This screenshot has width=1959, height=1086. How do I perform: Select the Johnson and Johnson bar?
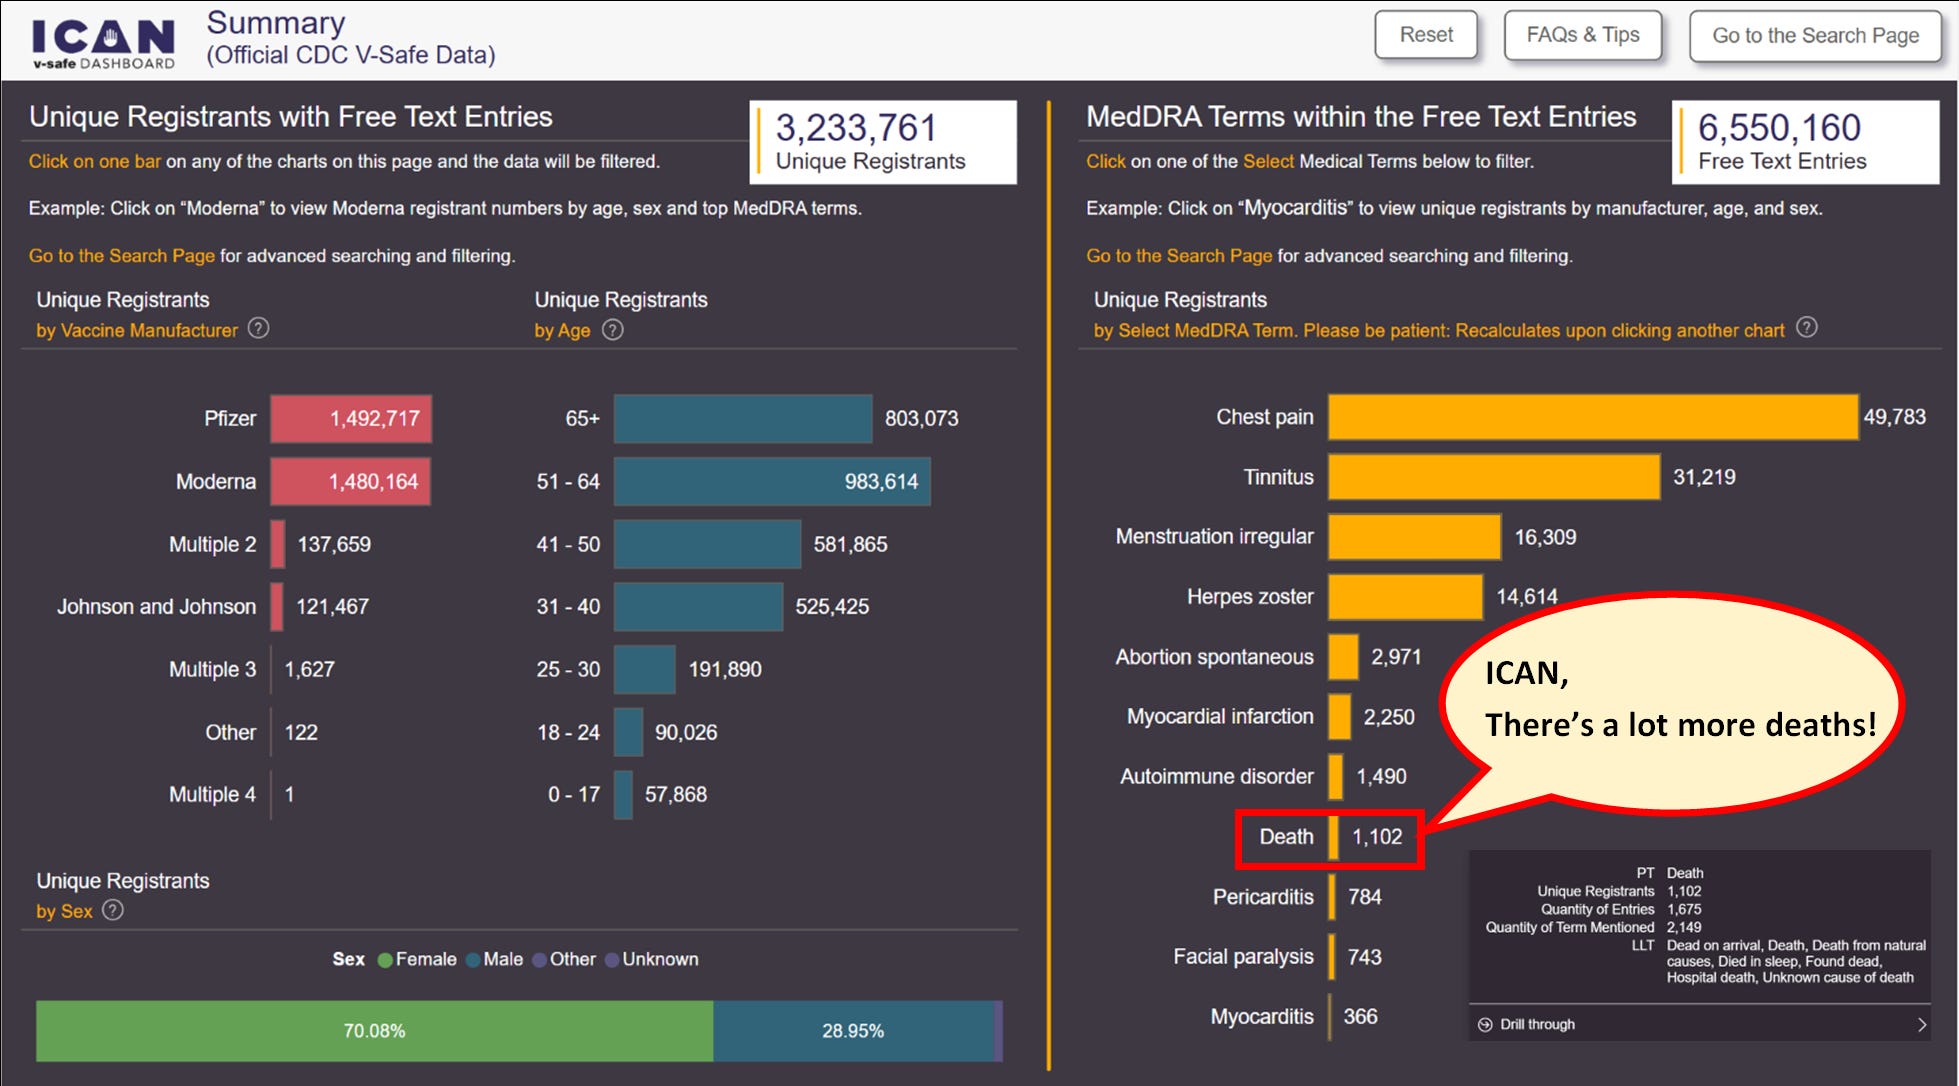click(x=277, y=606)
